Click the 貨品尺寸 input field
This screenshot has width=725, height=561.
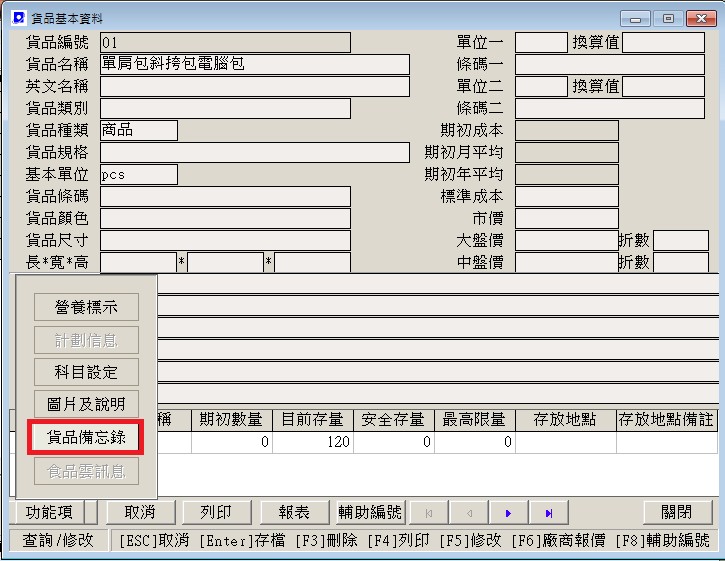(225, 240)
